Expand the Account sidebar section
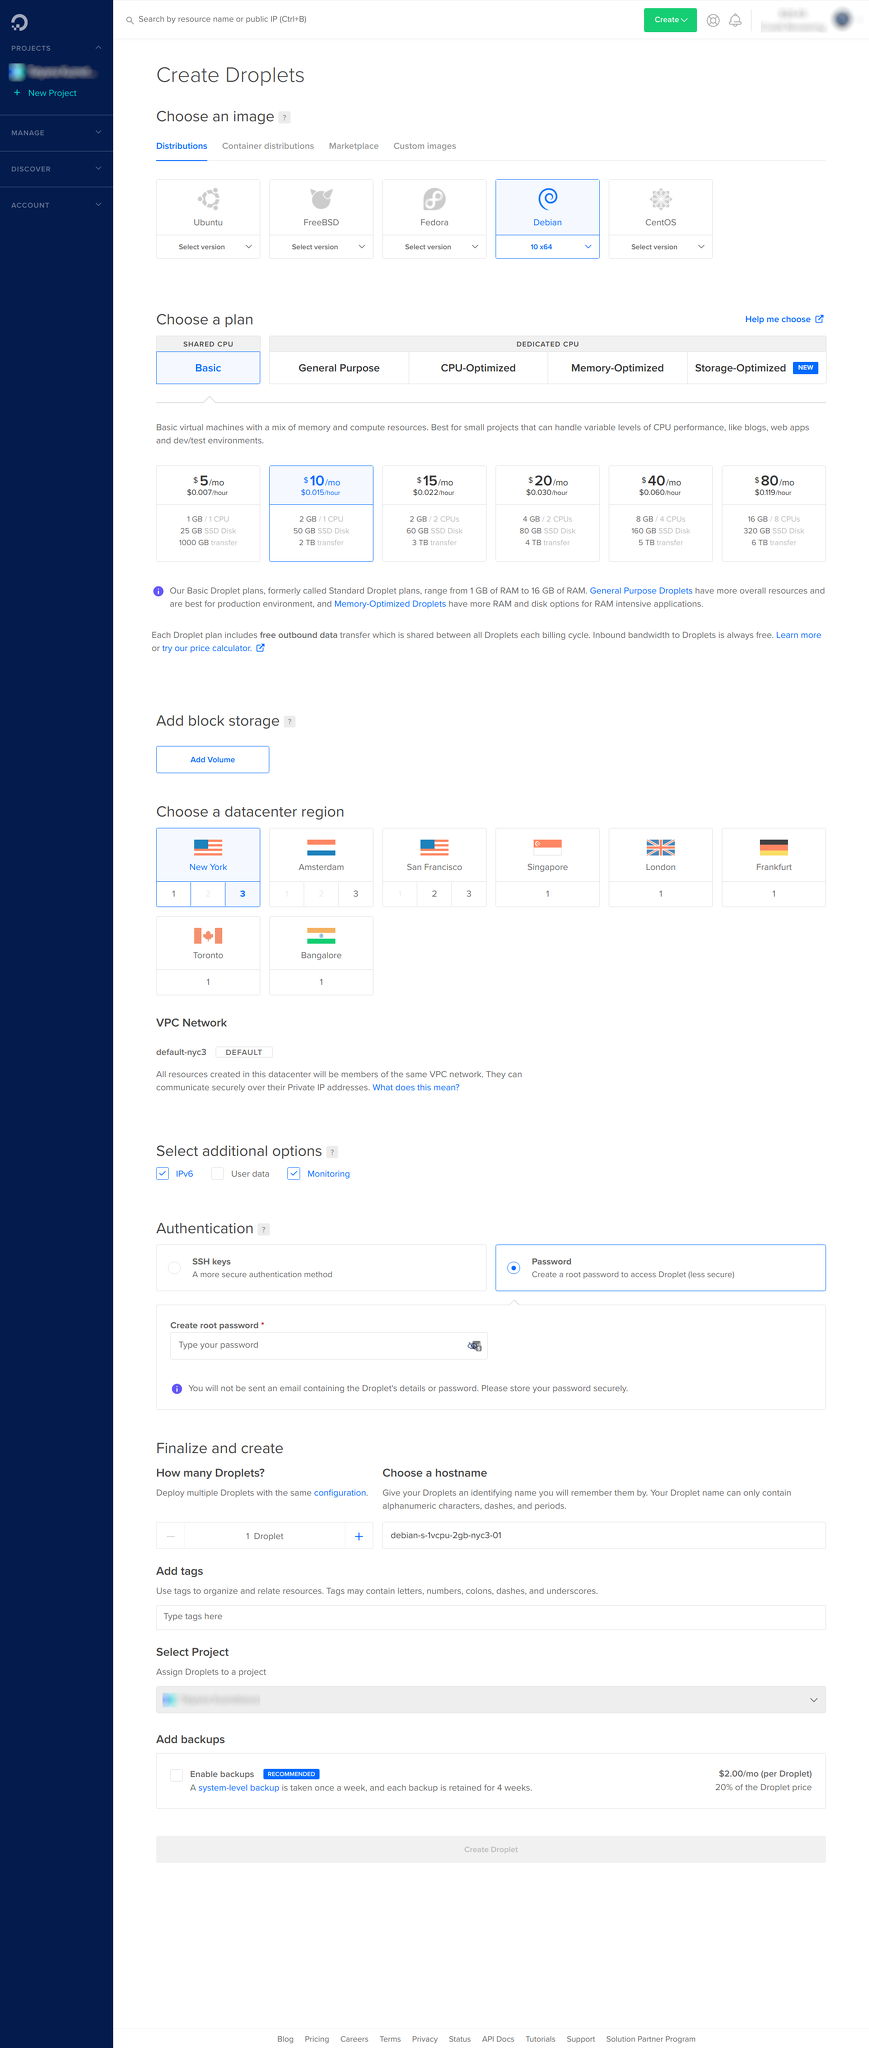The width and height of the screenshot is (869, 2048). pos(98,205)
